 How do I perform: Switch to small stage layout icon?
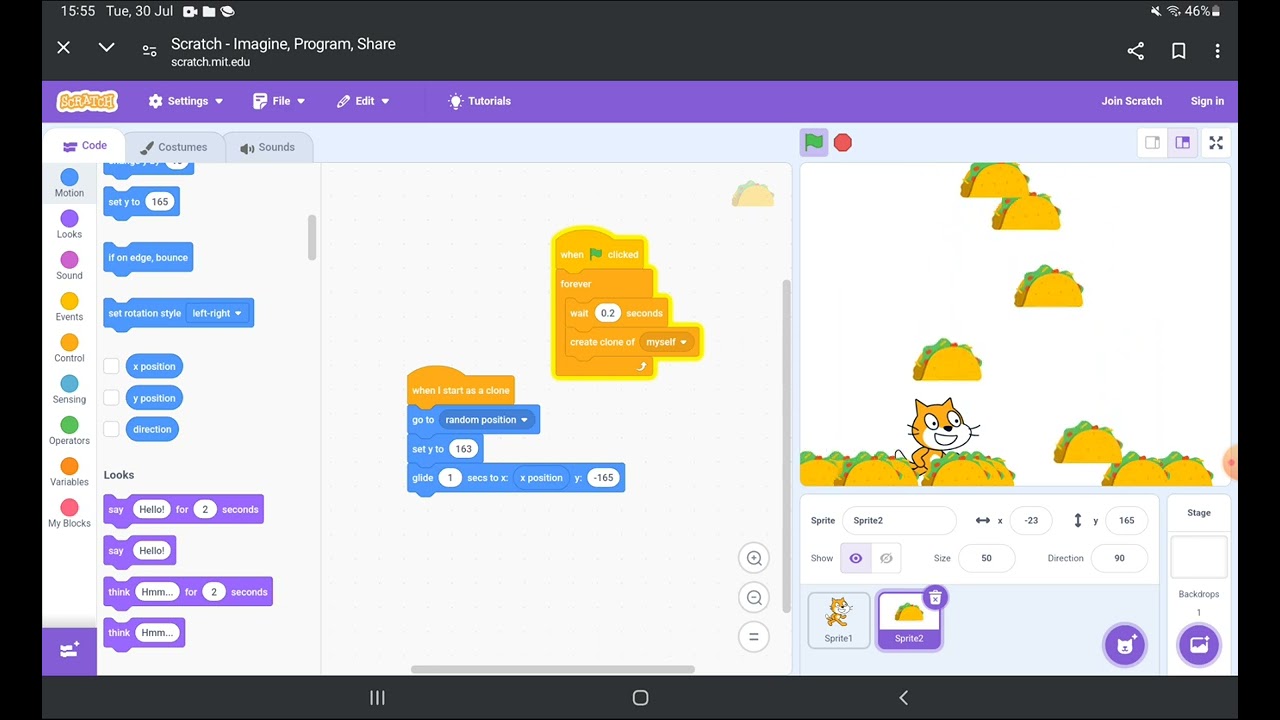point(1152,143)
